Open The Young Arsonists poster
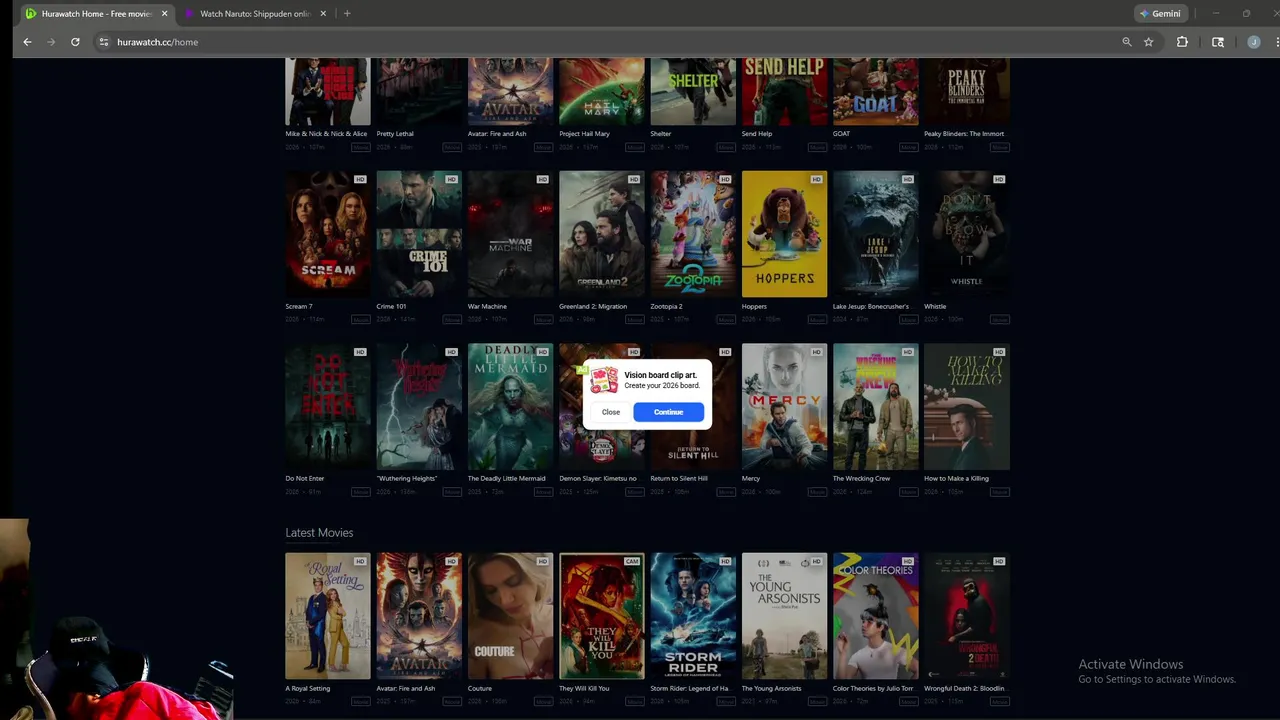1280x720 pixels. tap(784, 616)
